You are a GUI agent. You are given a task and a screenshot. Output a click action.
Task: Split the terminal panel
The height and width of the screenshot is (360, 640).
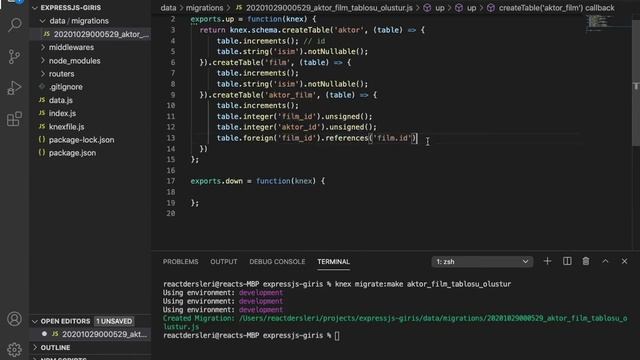pos(567,261)
